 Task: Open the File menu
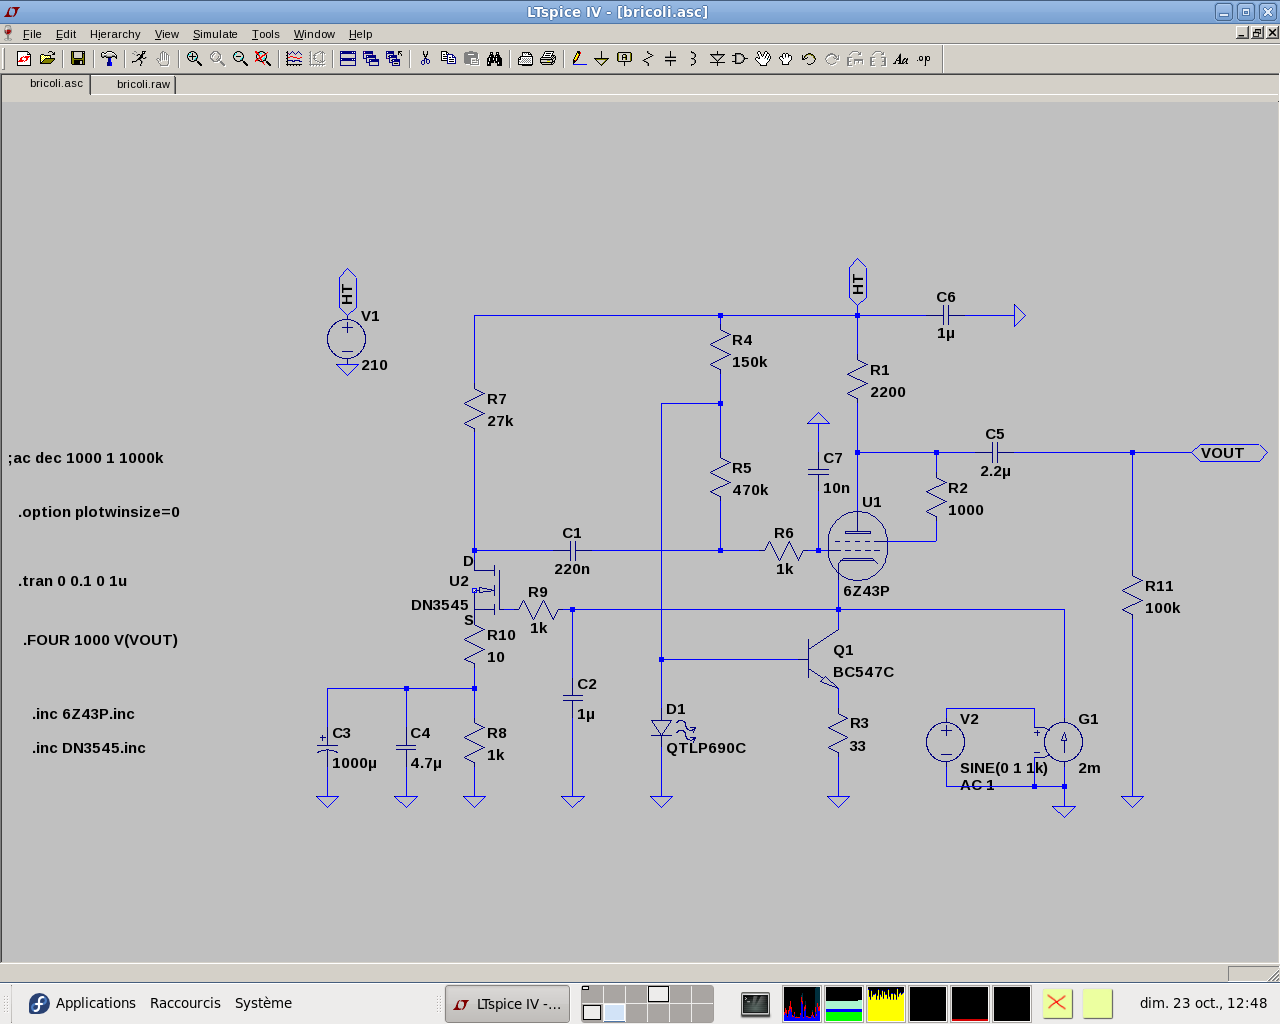tap(32, 34)
